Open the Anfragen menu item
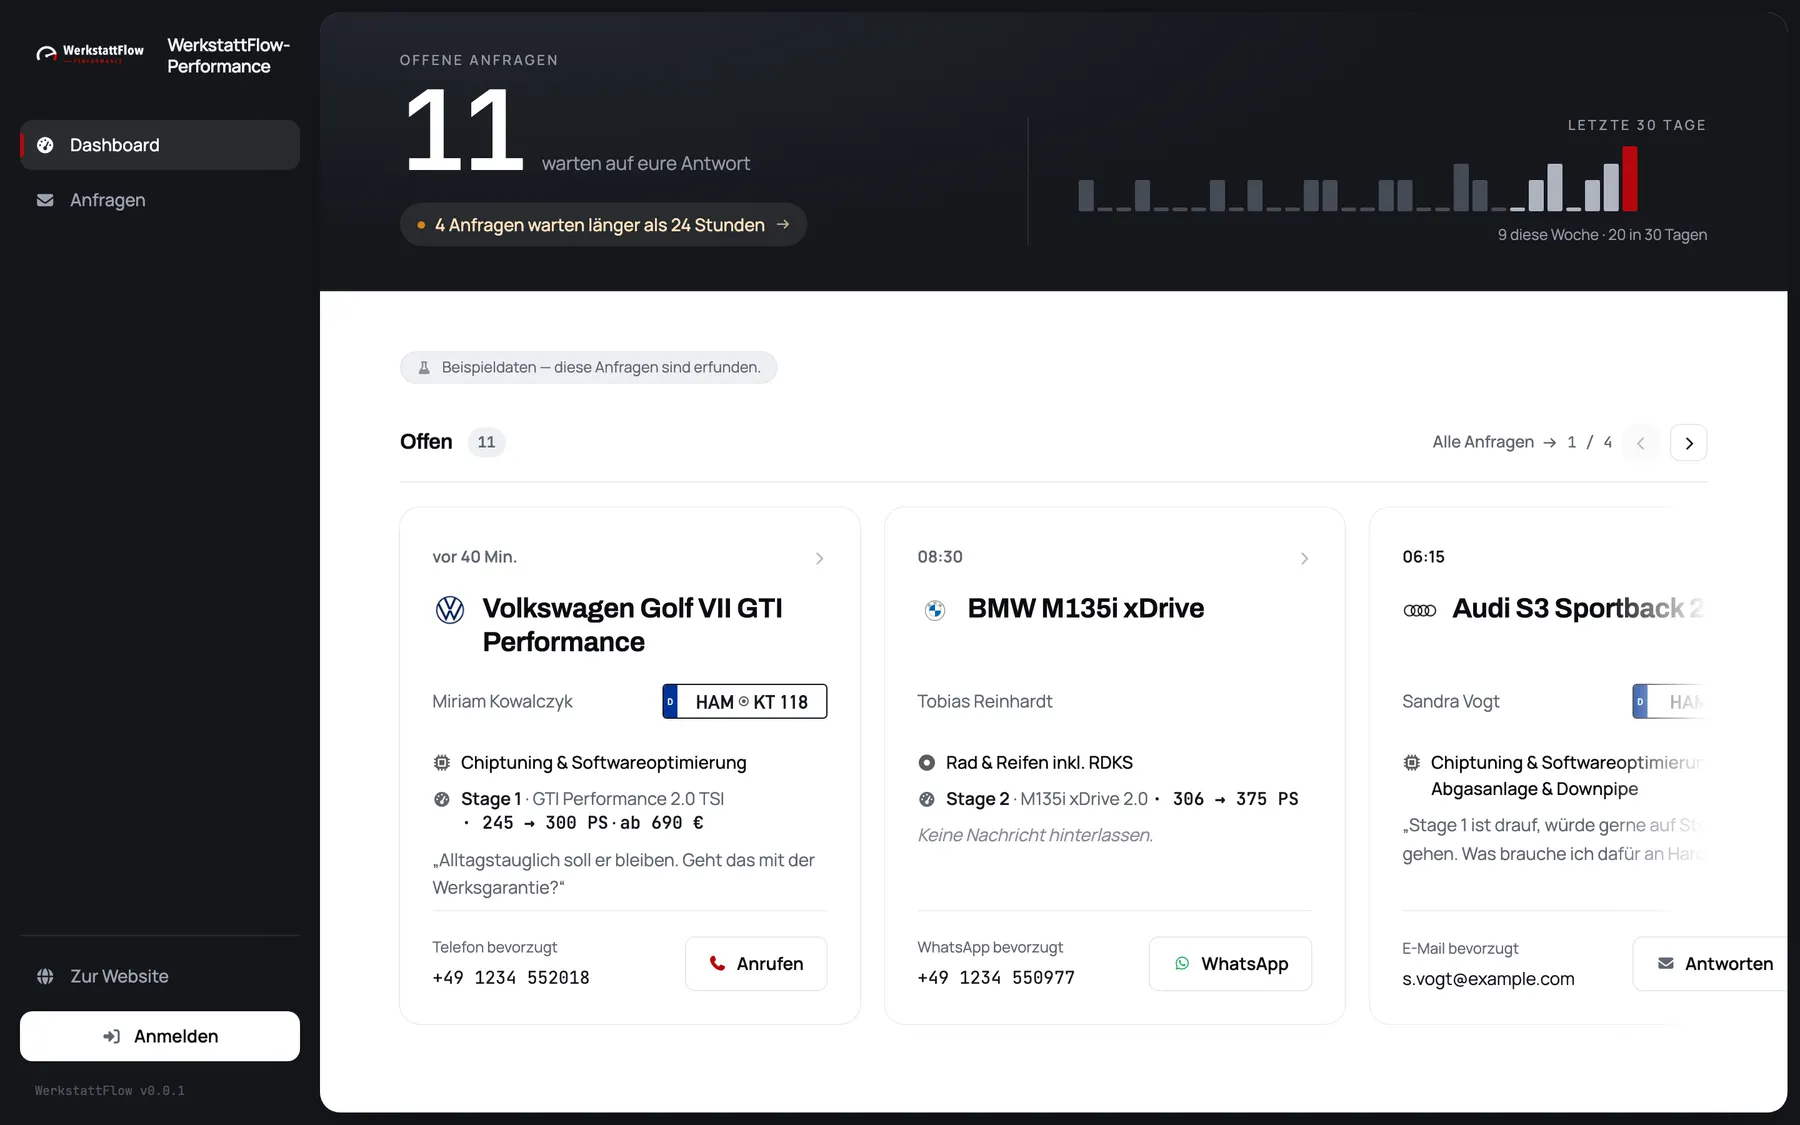Image resolution: width=1800 pixels, height=1125 pixels. click(160, 200)
